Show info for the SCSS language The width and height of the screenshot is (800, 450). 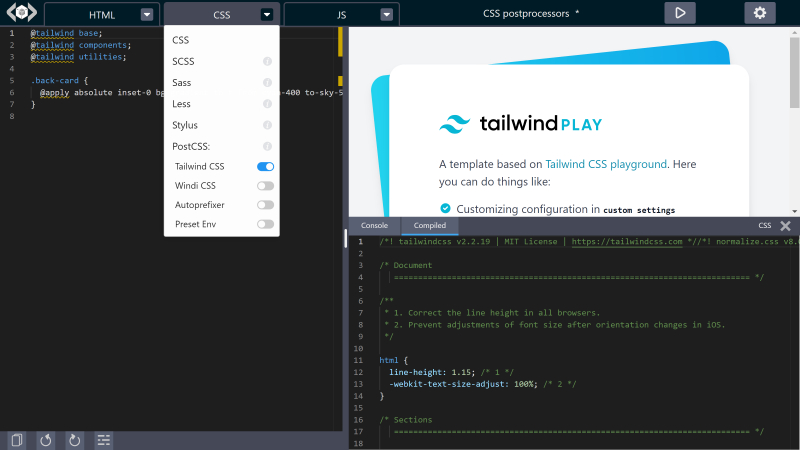tap(267, 62)
